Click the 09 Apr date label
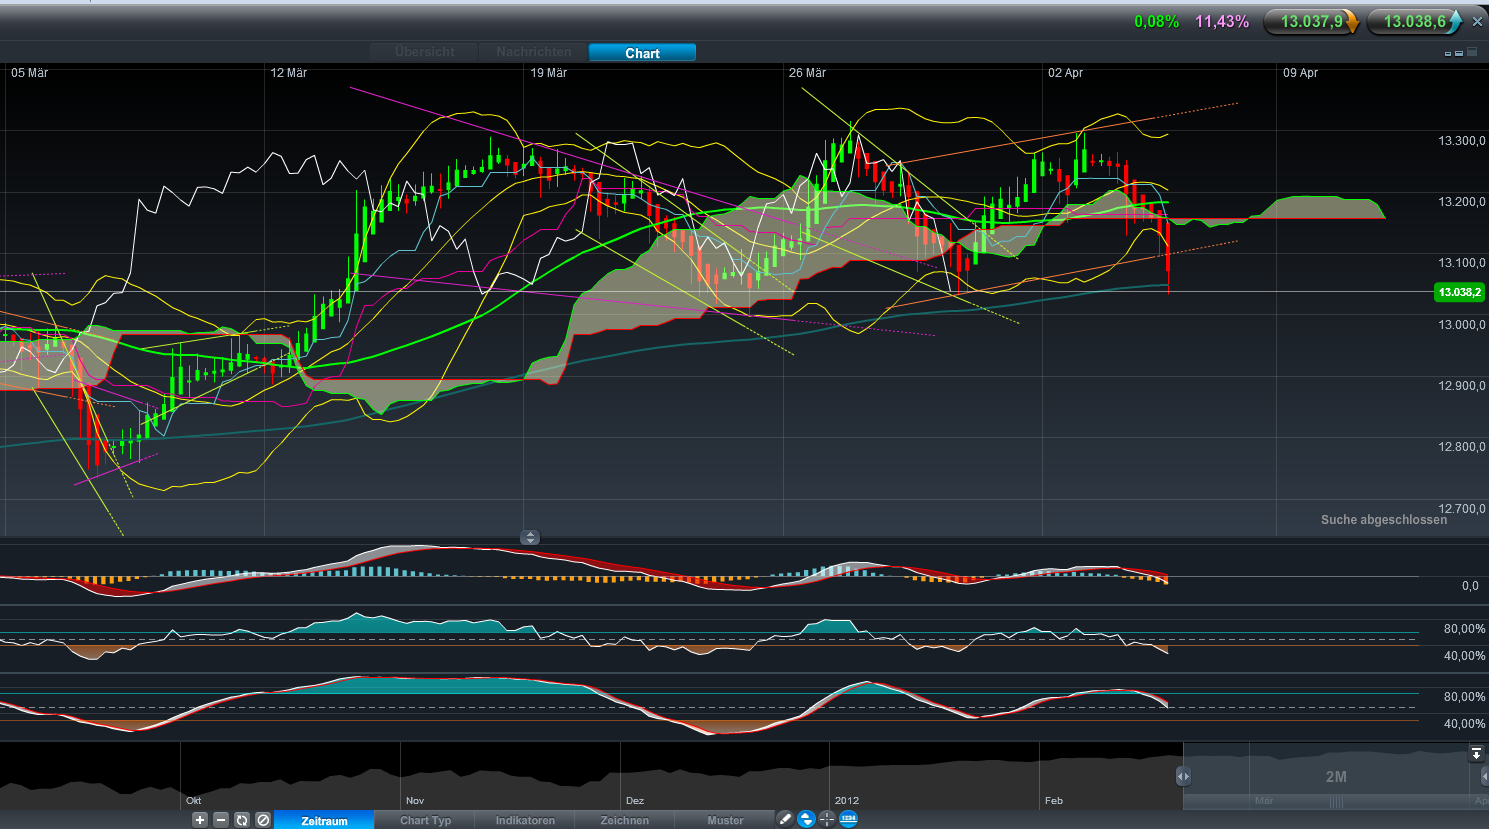 1300,73
